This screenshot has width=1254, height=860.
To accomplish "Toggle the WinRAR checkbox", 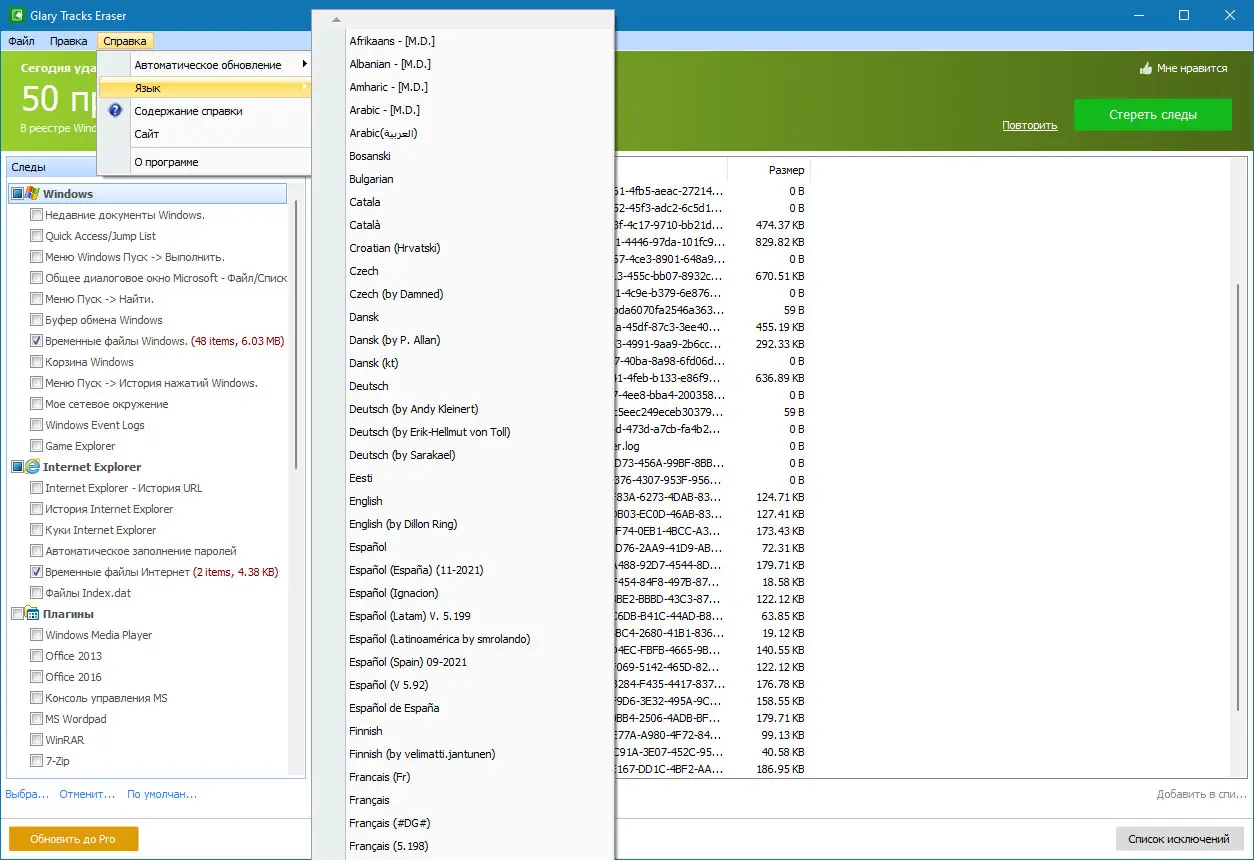I will (x=36, y=740).
